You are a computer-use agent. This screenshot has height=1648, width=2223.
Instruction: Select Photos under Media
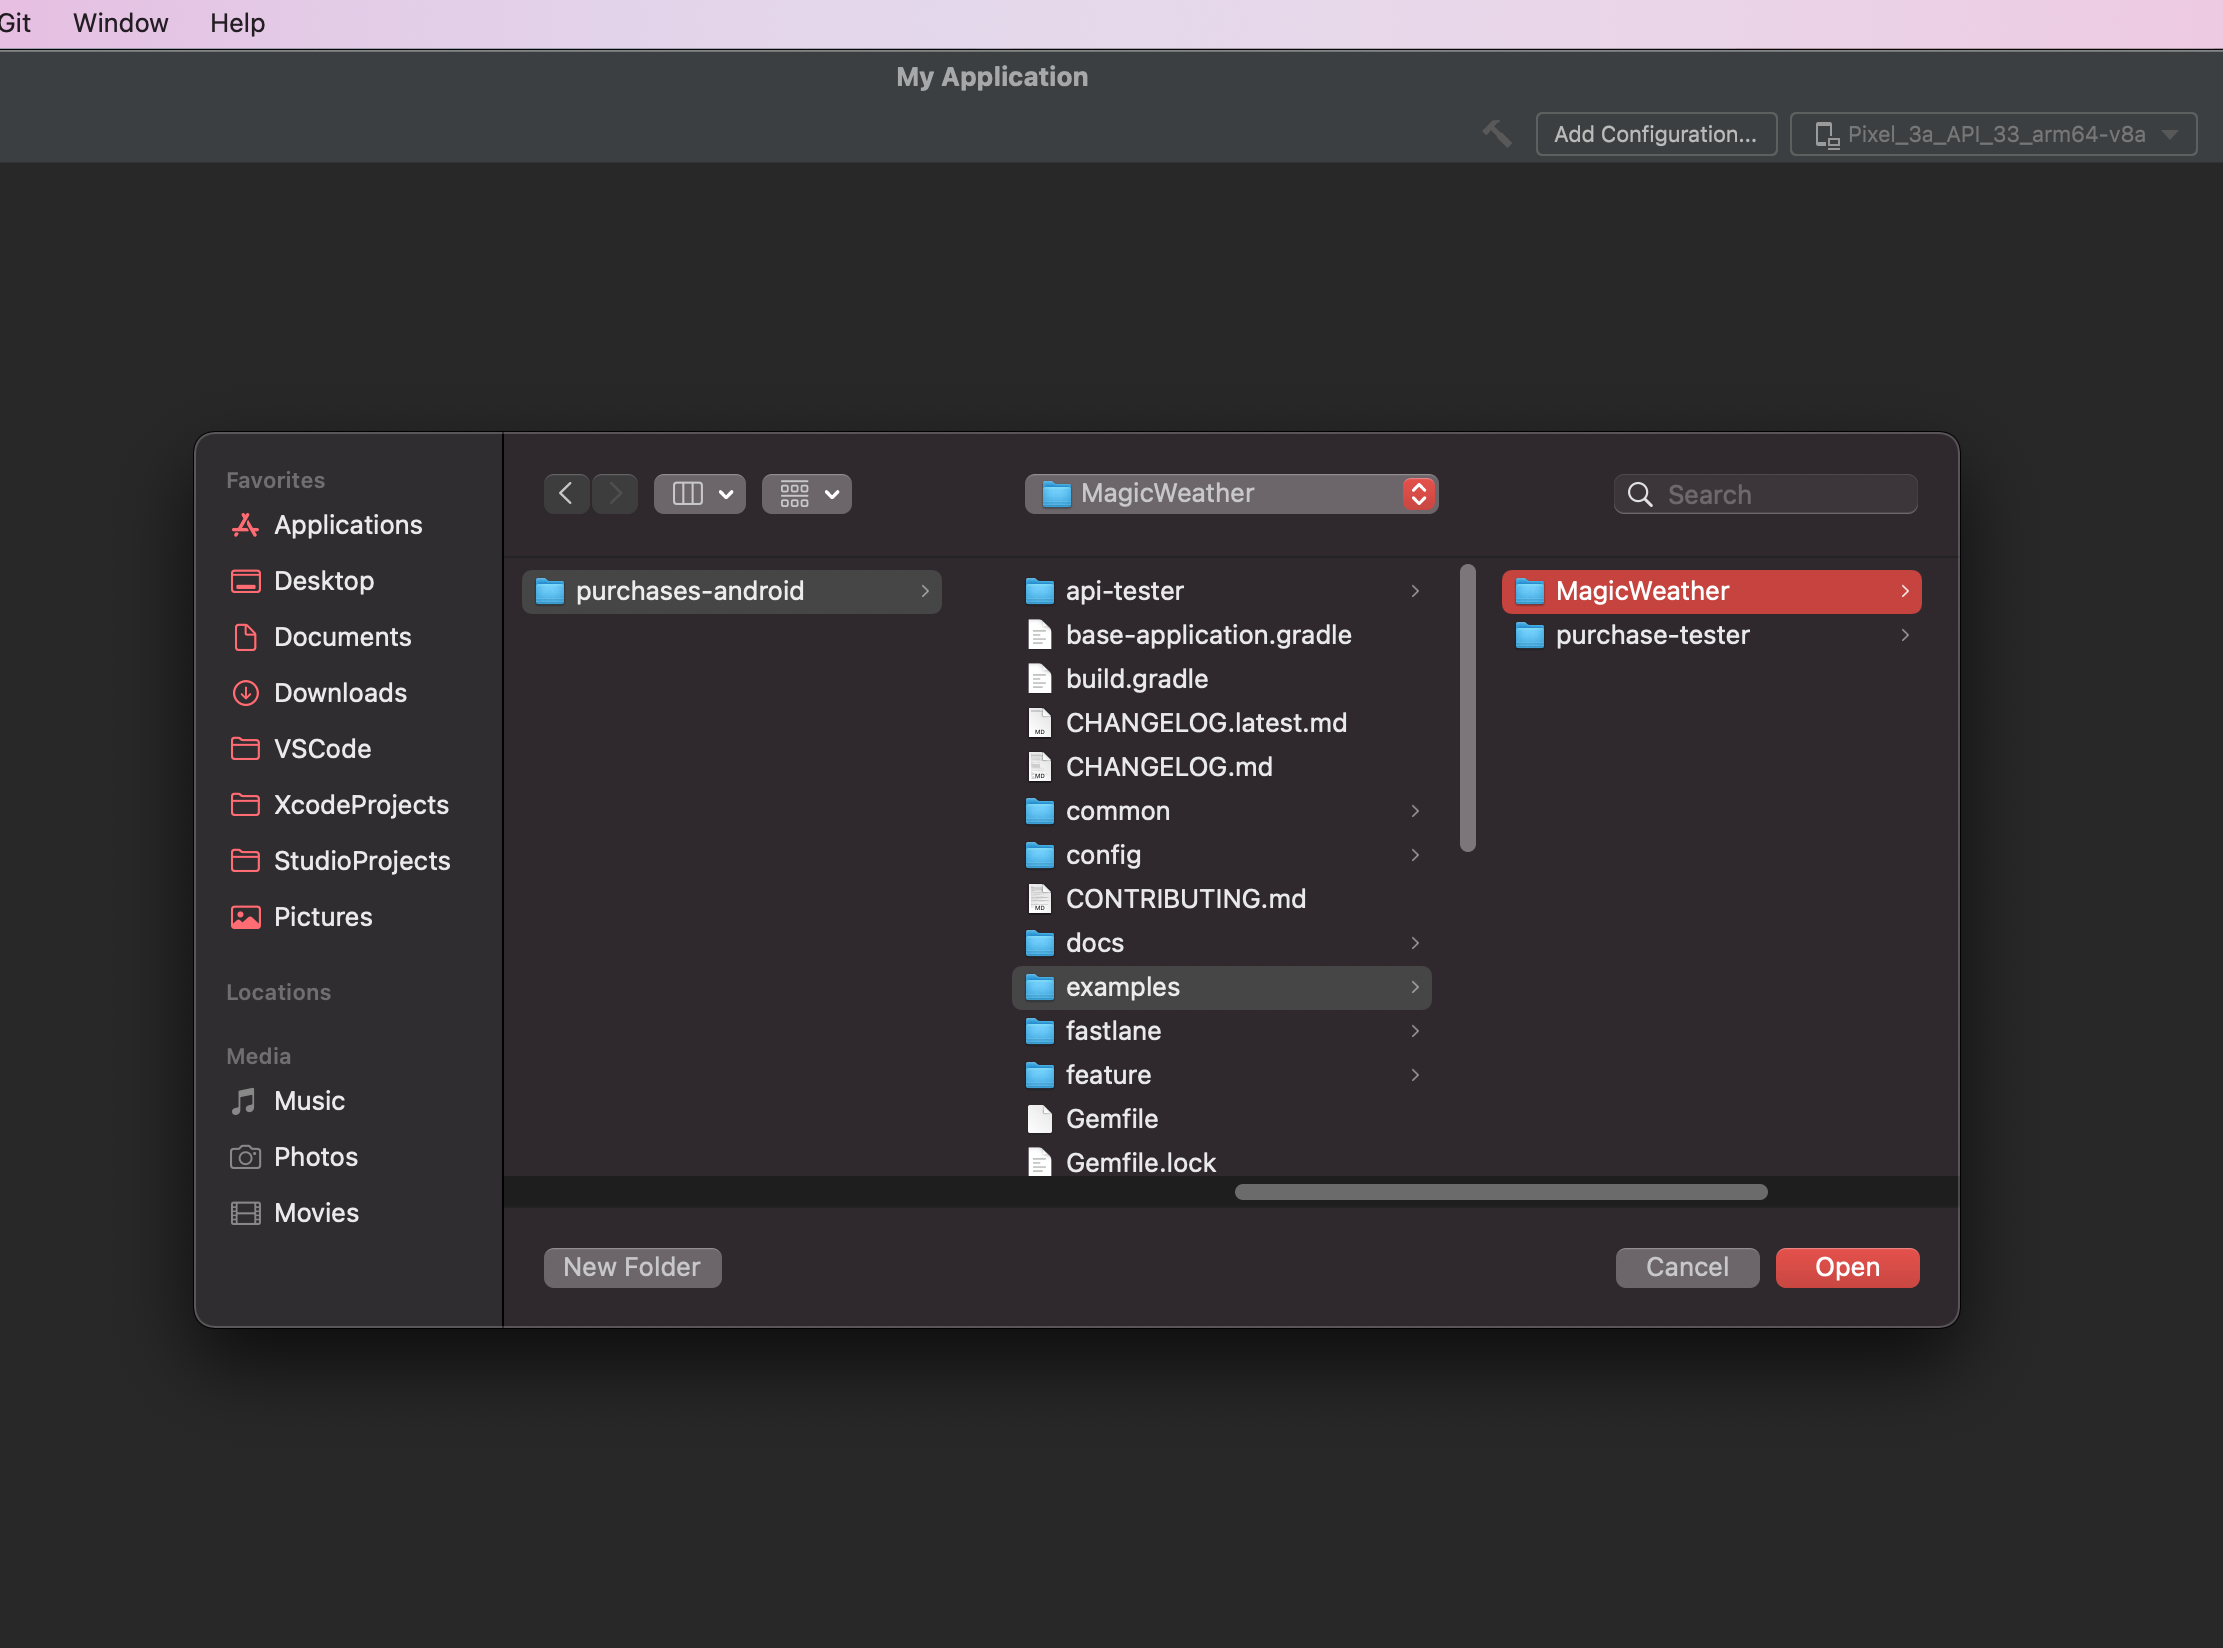[x=315, y=1157]
